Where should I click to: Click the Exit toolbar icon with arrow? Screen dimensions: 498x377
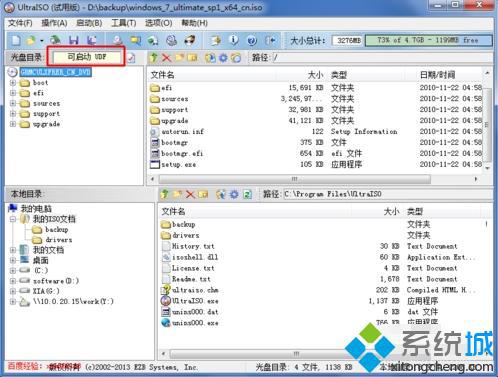270,40
